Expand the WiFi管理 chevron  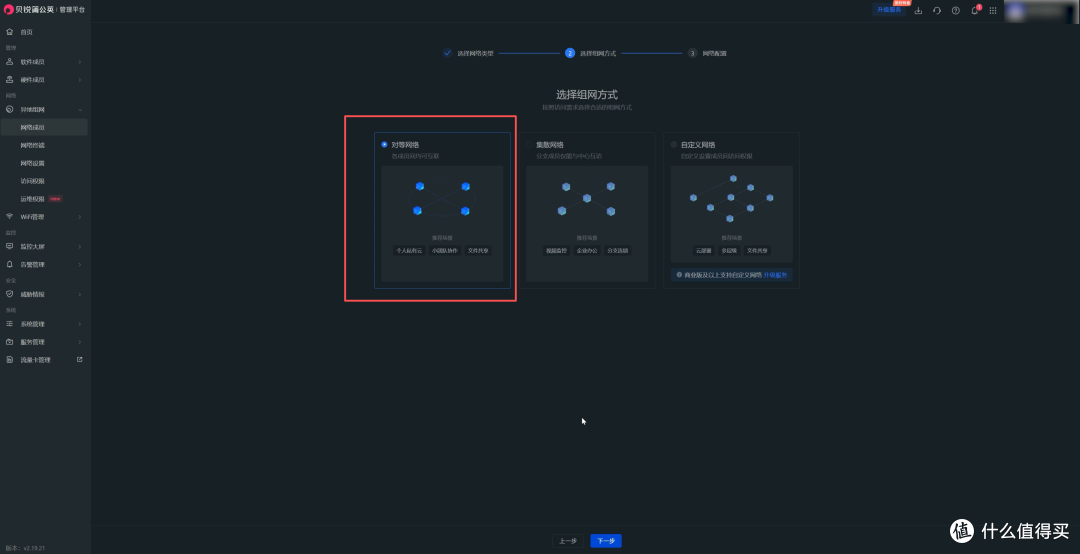pyautogui.click(x=80, y=216)
